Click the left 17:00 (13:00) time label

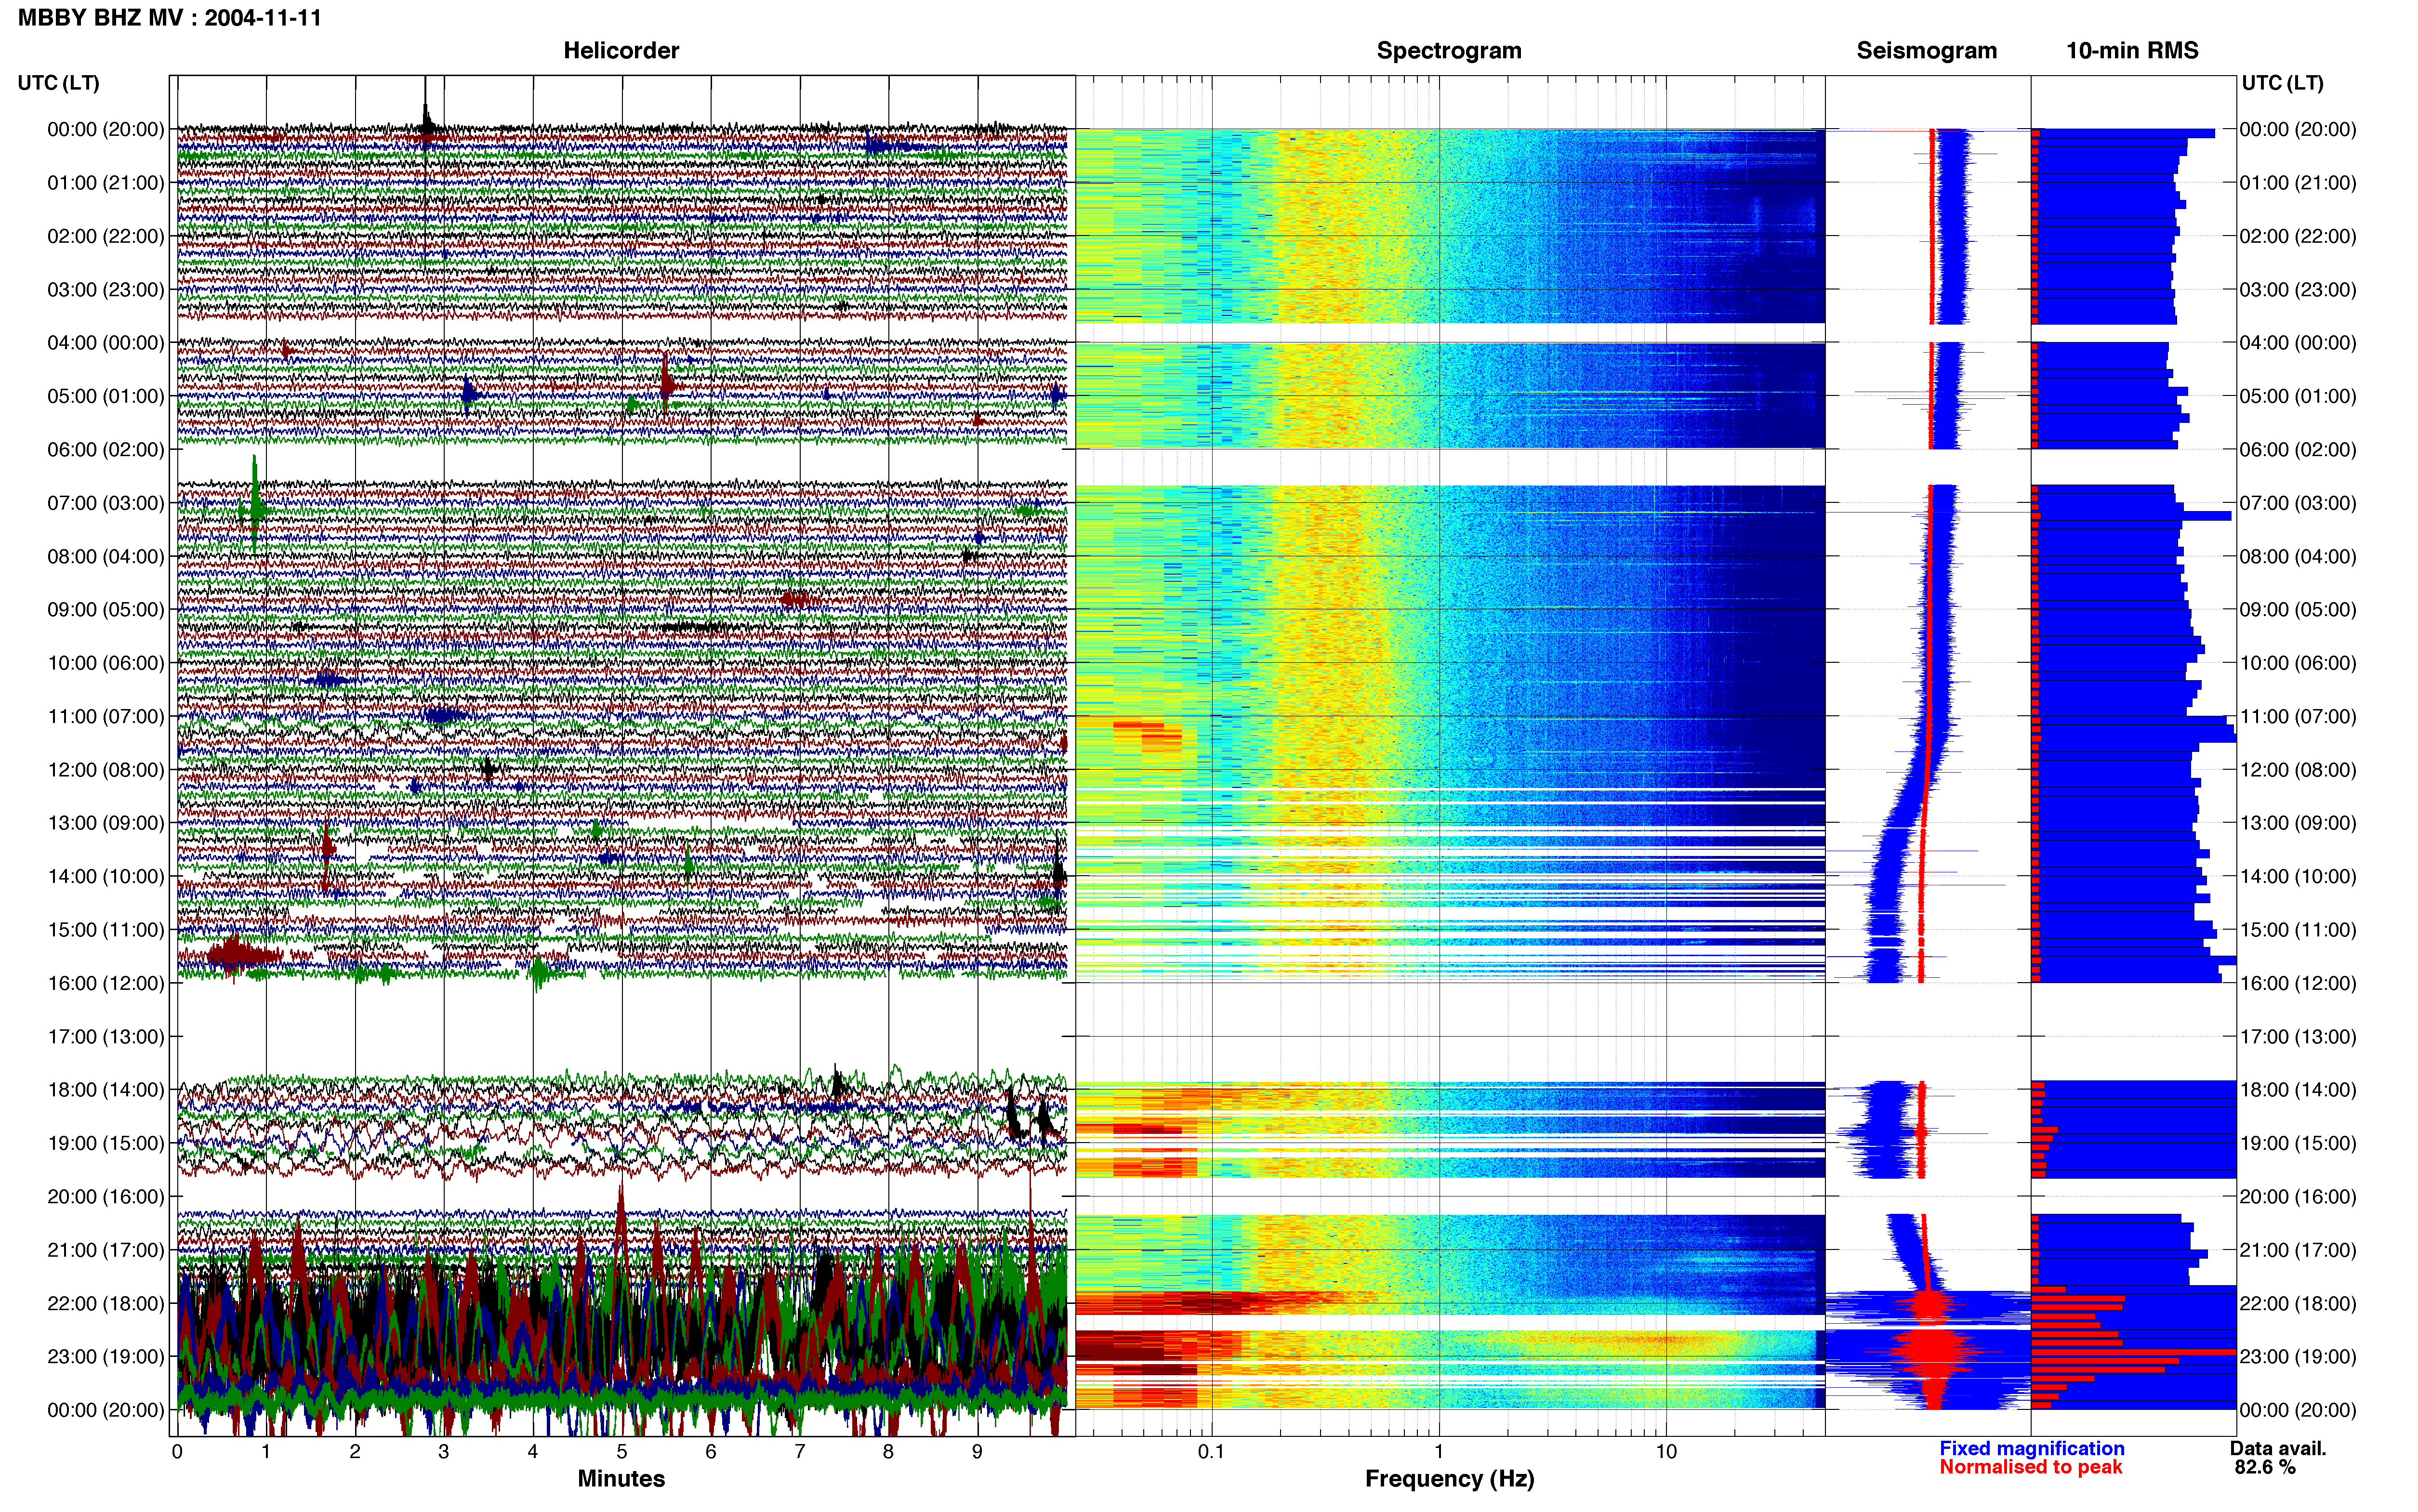(106, 1036)
